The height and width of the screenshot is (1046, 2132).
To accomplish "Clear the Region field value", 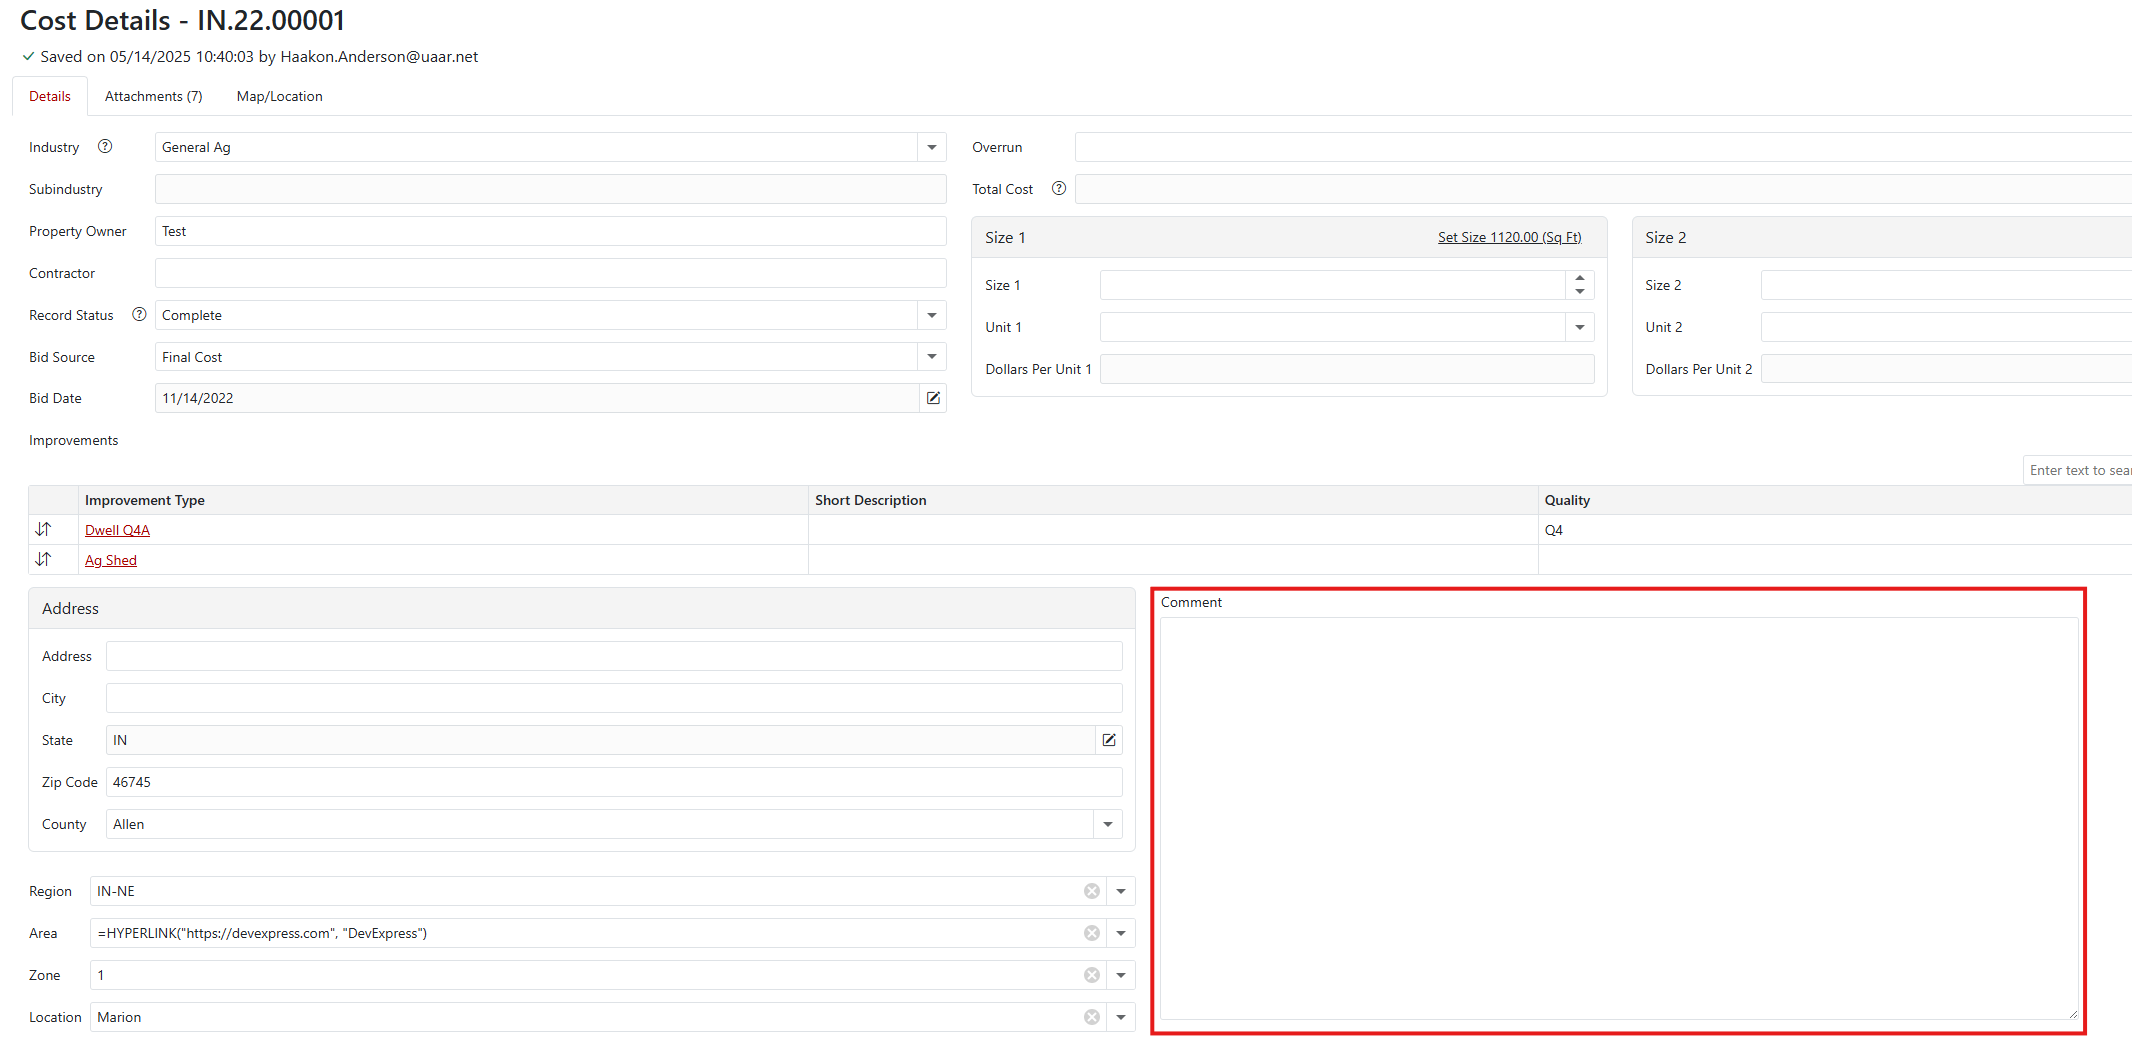I will coord(1092,891).
